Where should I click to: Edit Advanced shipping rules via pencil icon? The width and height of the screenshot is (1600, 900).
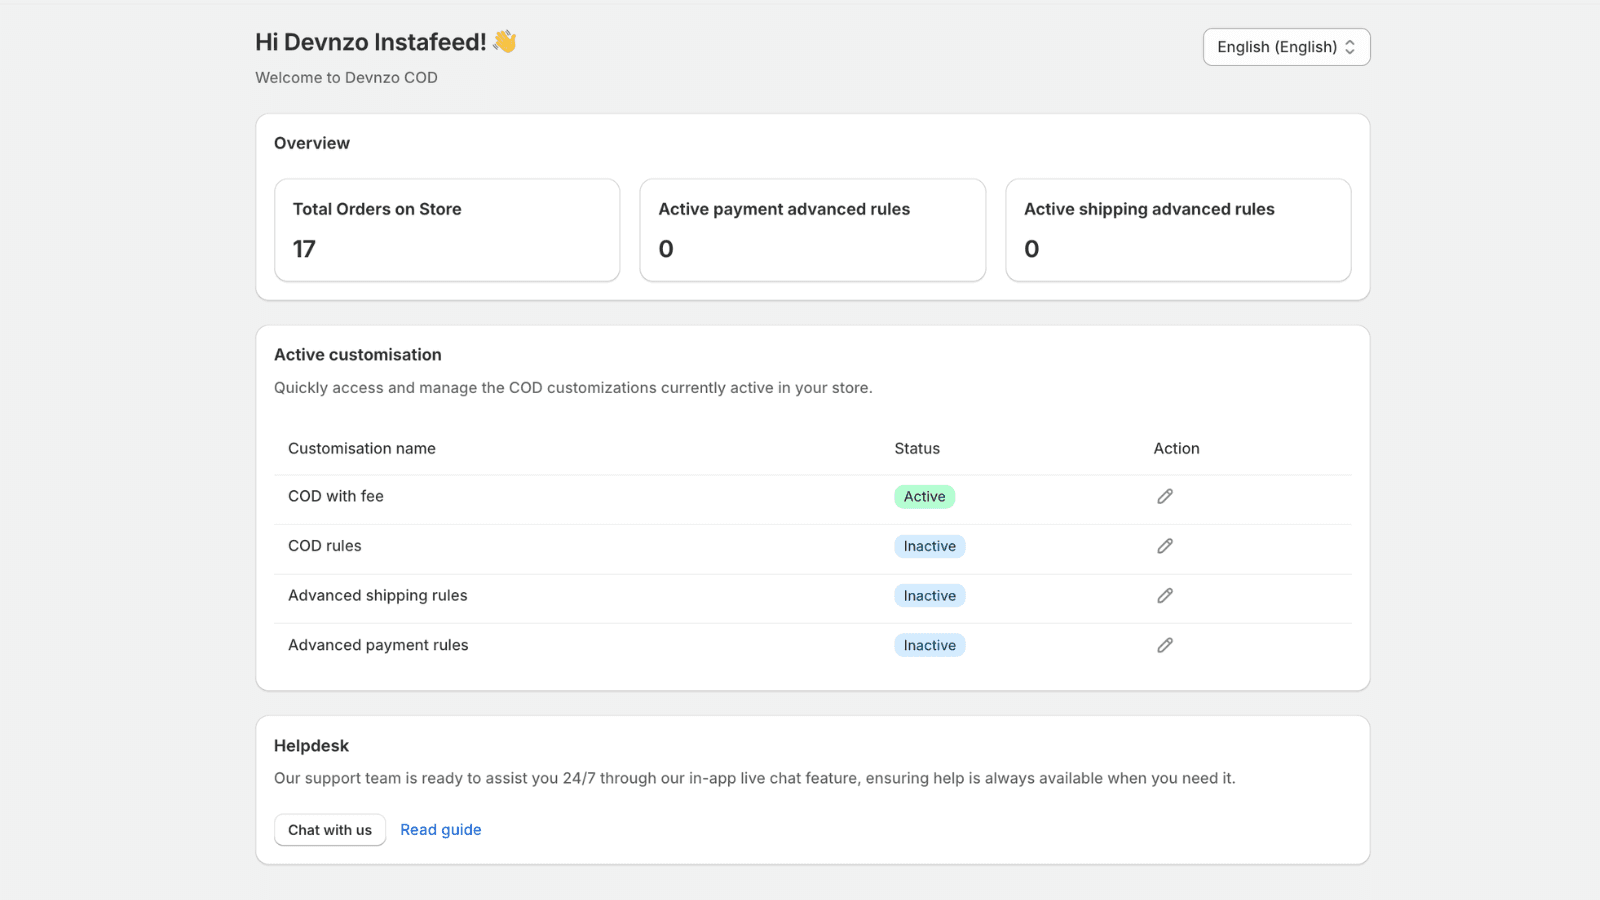[x=1165, y=596]
